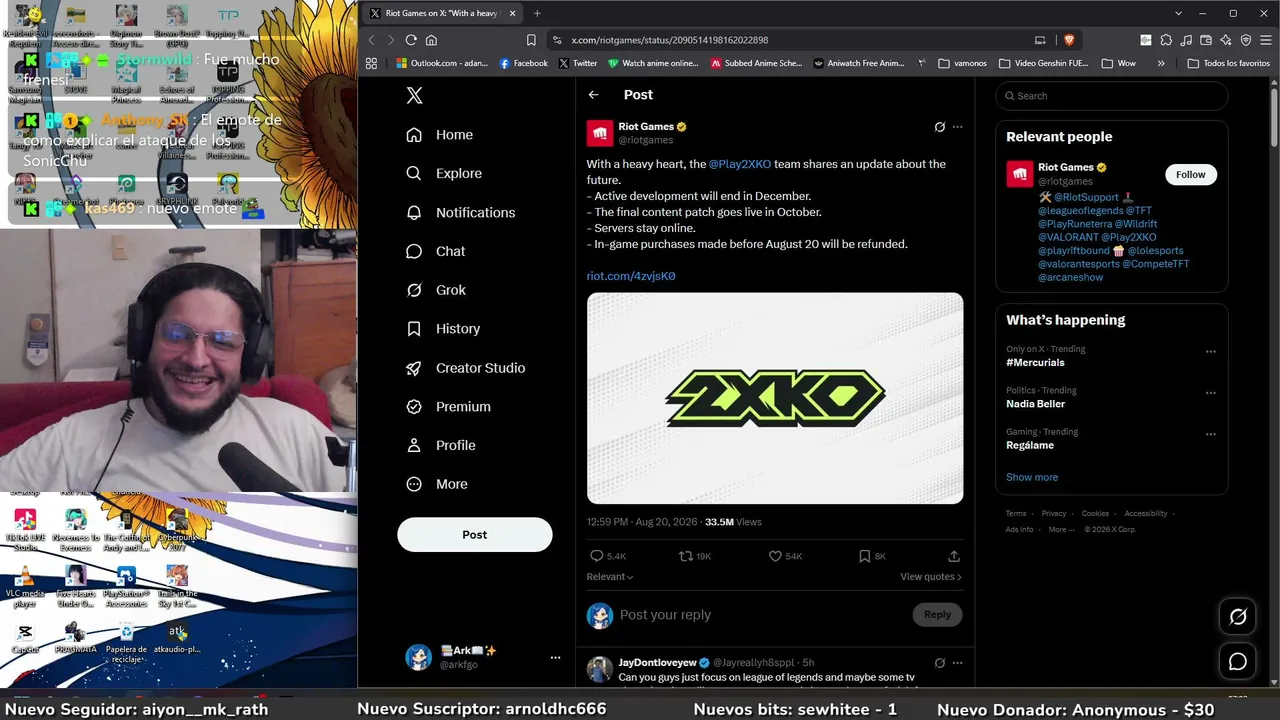Open the floating Grok button
This screenshot has width=1280, height=720.
(x=1238, y=617)
